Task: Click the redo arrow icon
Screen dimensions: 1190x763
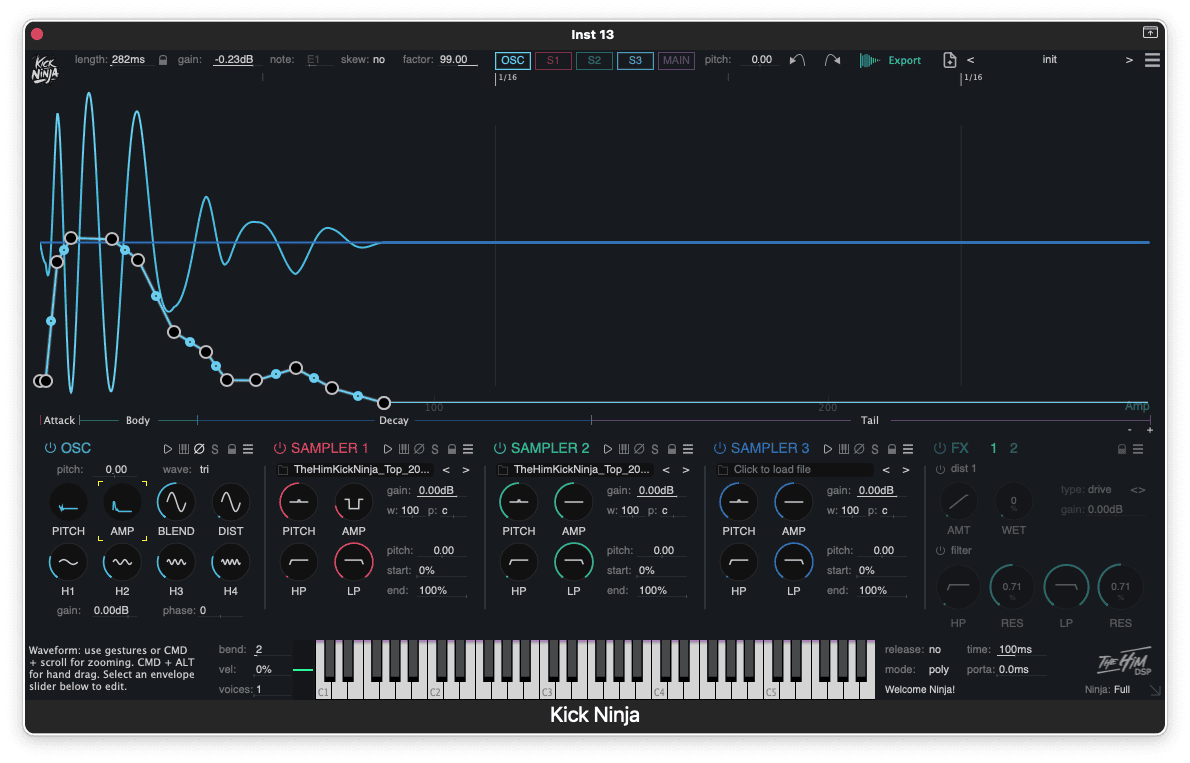Action: click(833, 60)
